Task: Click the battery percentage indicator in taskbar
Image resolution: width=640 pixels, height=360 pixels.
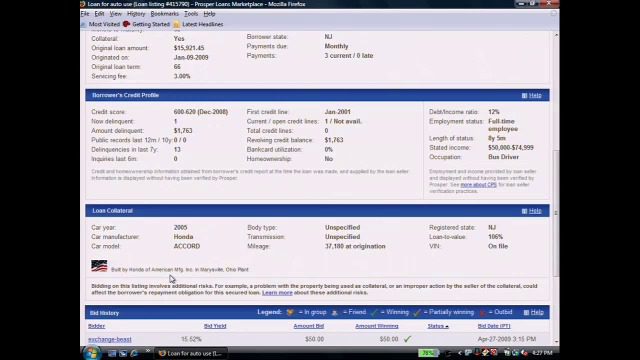Action: (428, 353)
